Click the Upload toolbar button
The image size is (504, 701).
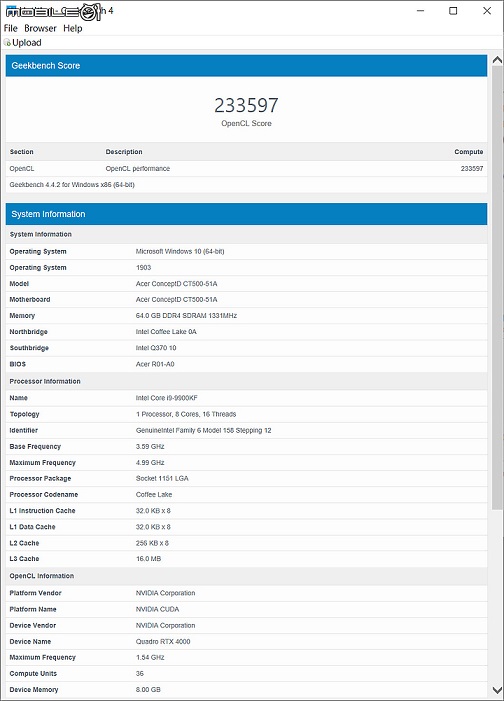pyautogui.click(x=22, y=43)
